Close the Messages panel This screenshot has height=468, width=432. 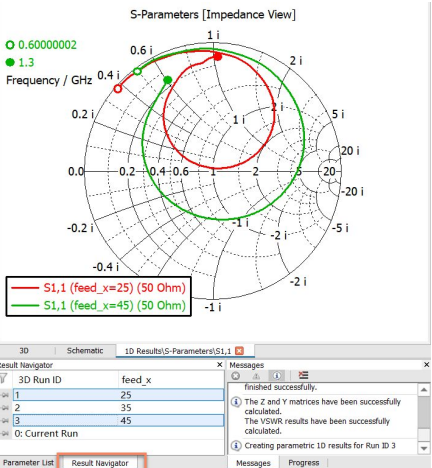(426, 365)
